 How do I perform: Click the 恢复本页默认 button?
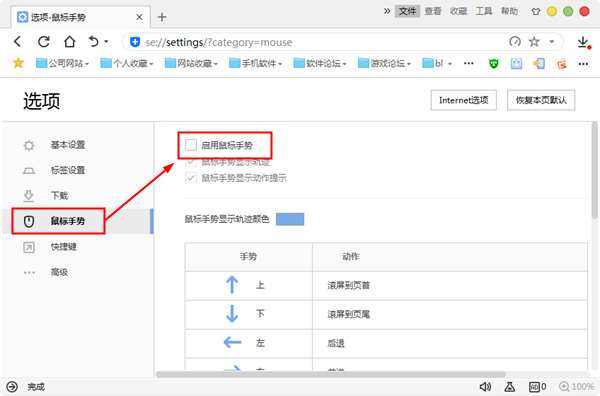pos(541,100)
